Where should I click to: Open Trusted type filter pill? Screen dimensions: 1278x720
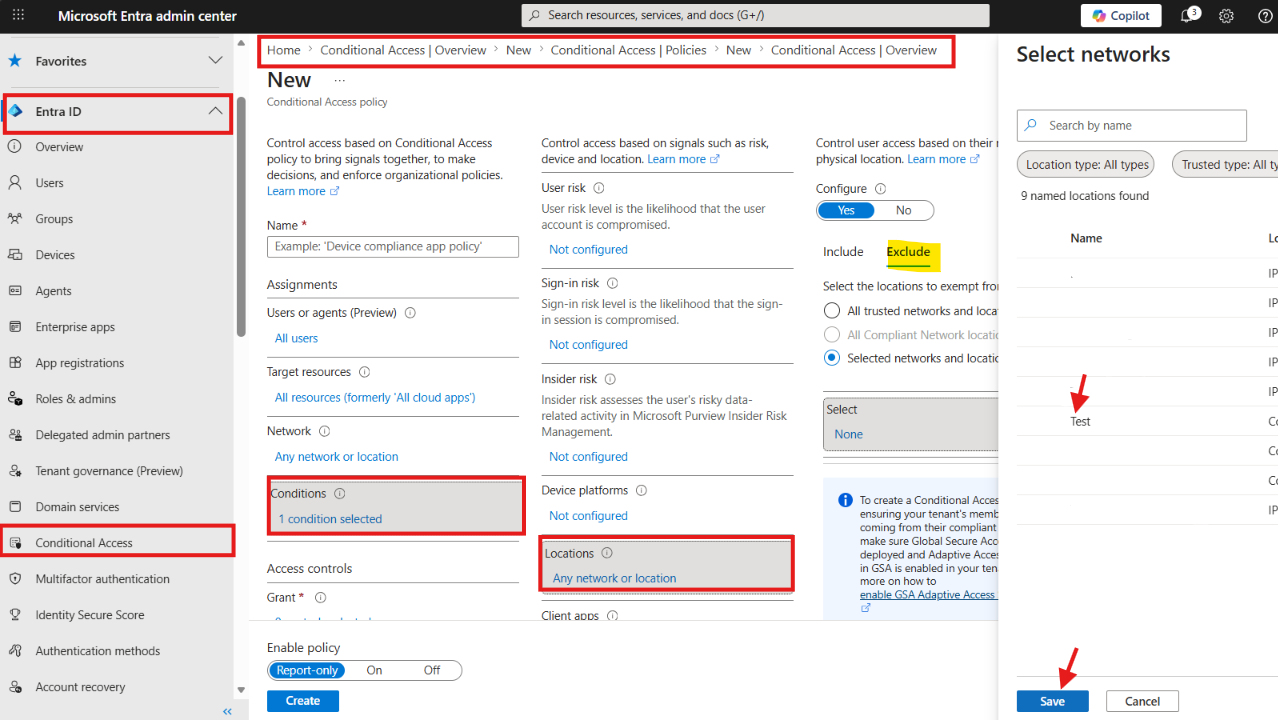click(x=1225, y=165)
